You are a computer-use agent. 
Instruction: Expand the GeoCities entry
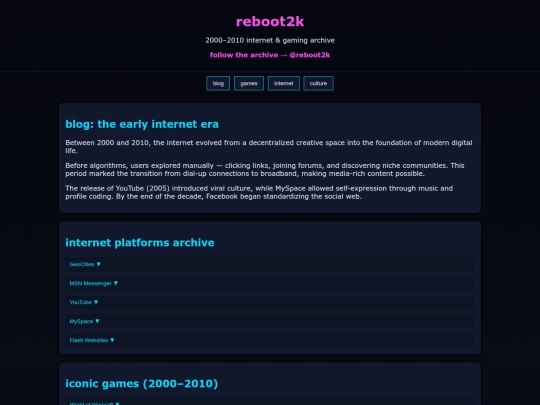pos(270,264)
